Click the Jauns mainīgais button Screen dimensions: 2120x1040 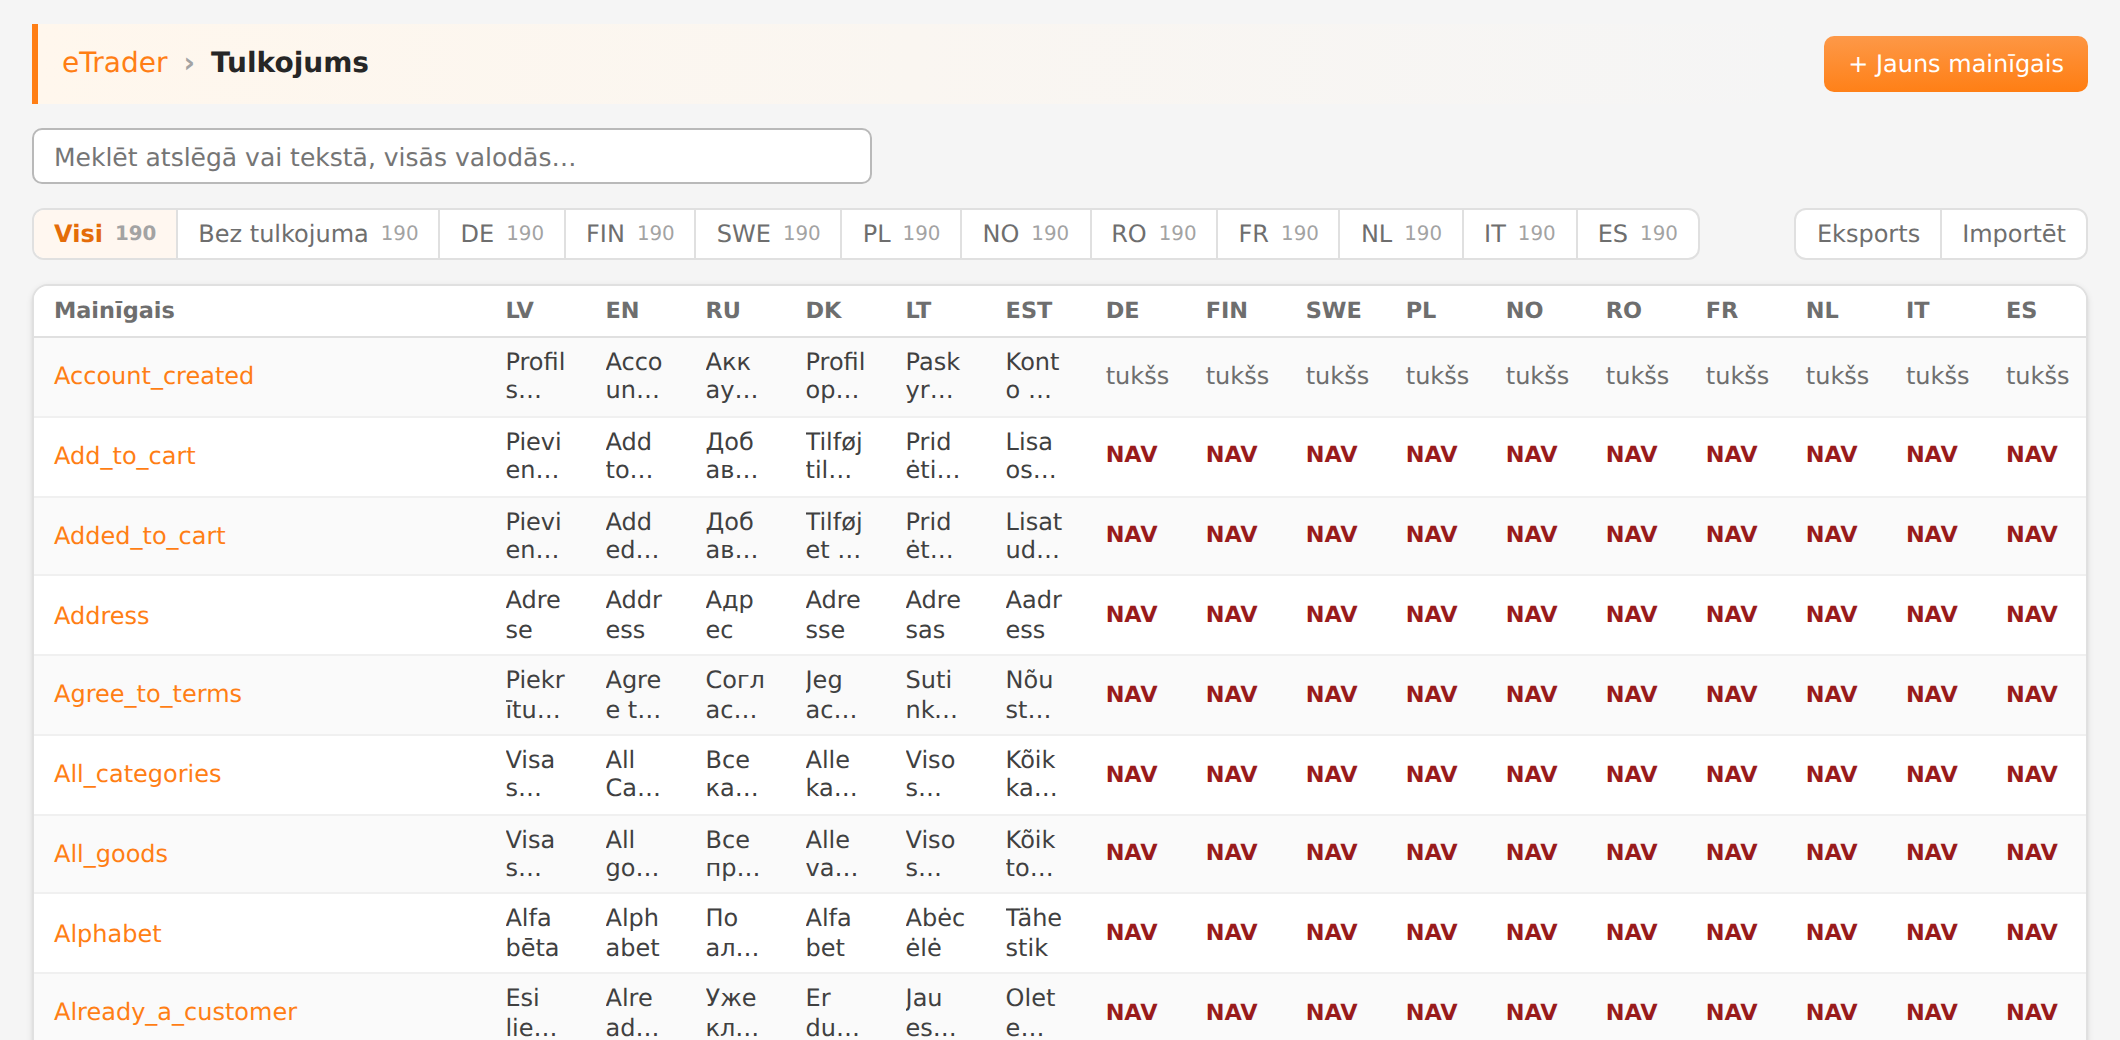pyautogui.click(x=1955, y=64)
